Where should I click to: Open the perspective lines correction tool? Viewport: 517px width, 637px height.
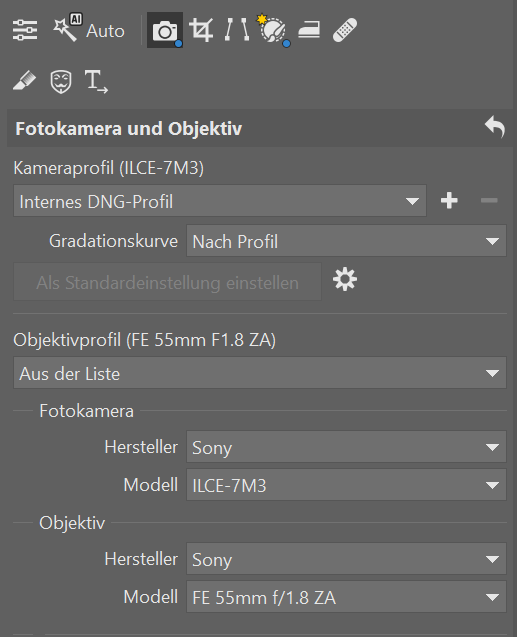237,30
